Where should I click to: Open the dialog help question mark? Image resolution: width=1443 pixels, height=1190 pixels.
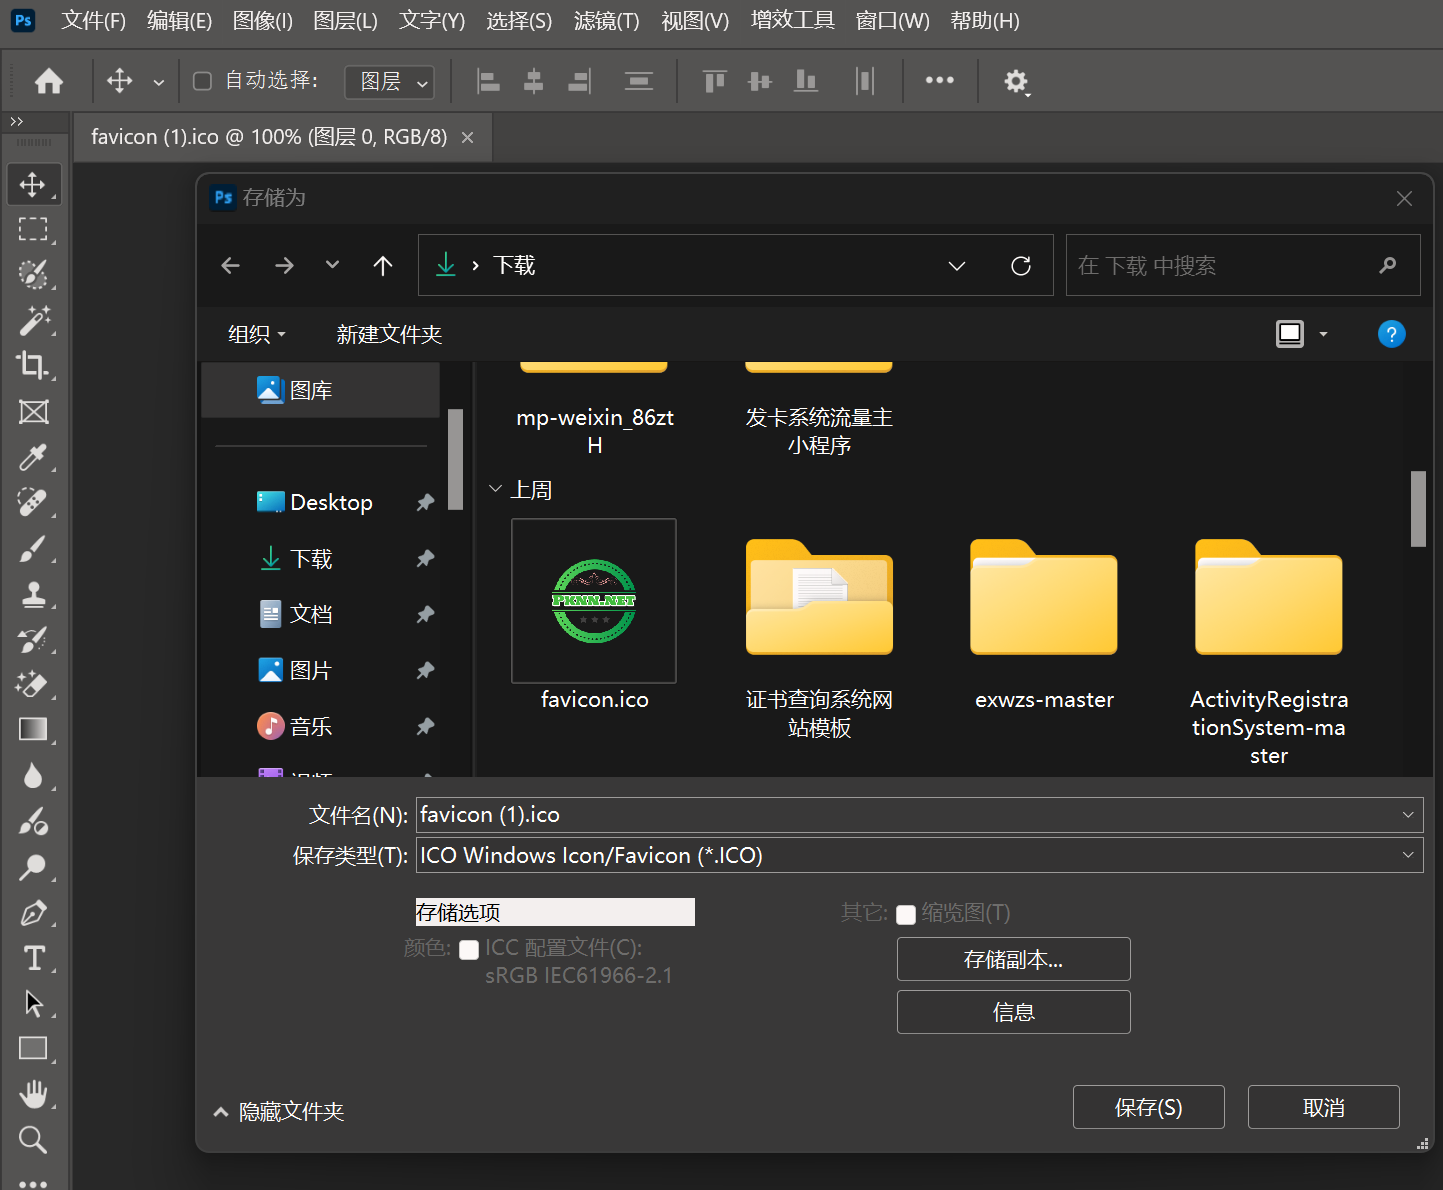pos(1391,334)
